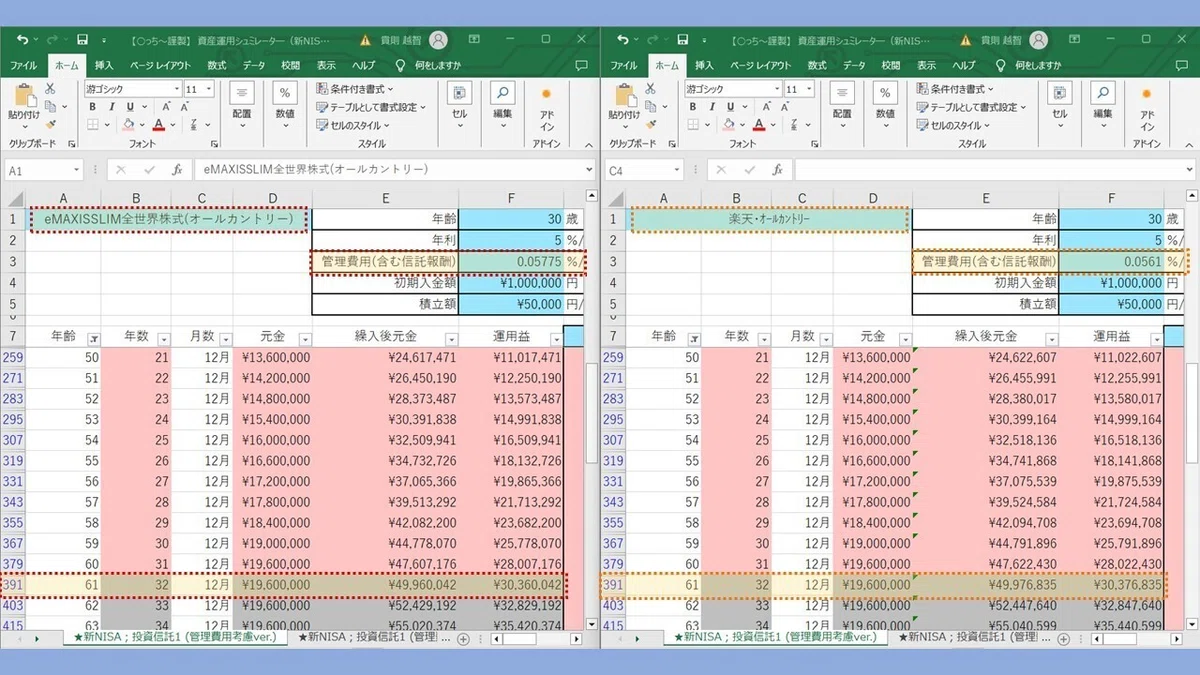Click Name Box showing C4 in right window
1200x675 pixels.
click(644, 170)
